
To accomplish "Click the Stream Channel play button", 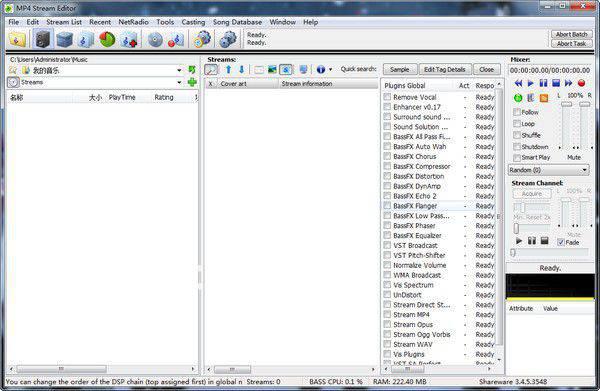I will 519,241.
